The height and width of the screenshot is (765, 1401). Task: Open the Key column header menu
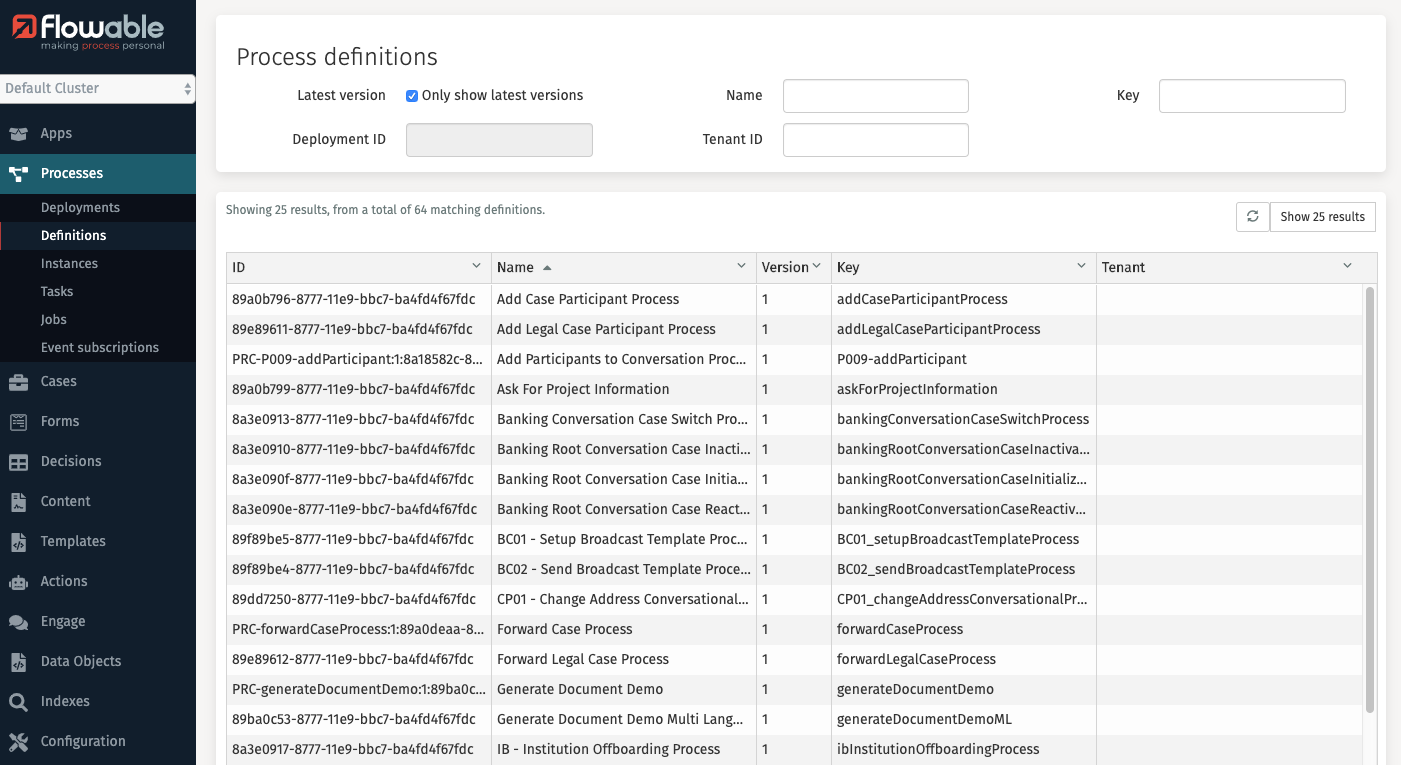[1081, 266]
